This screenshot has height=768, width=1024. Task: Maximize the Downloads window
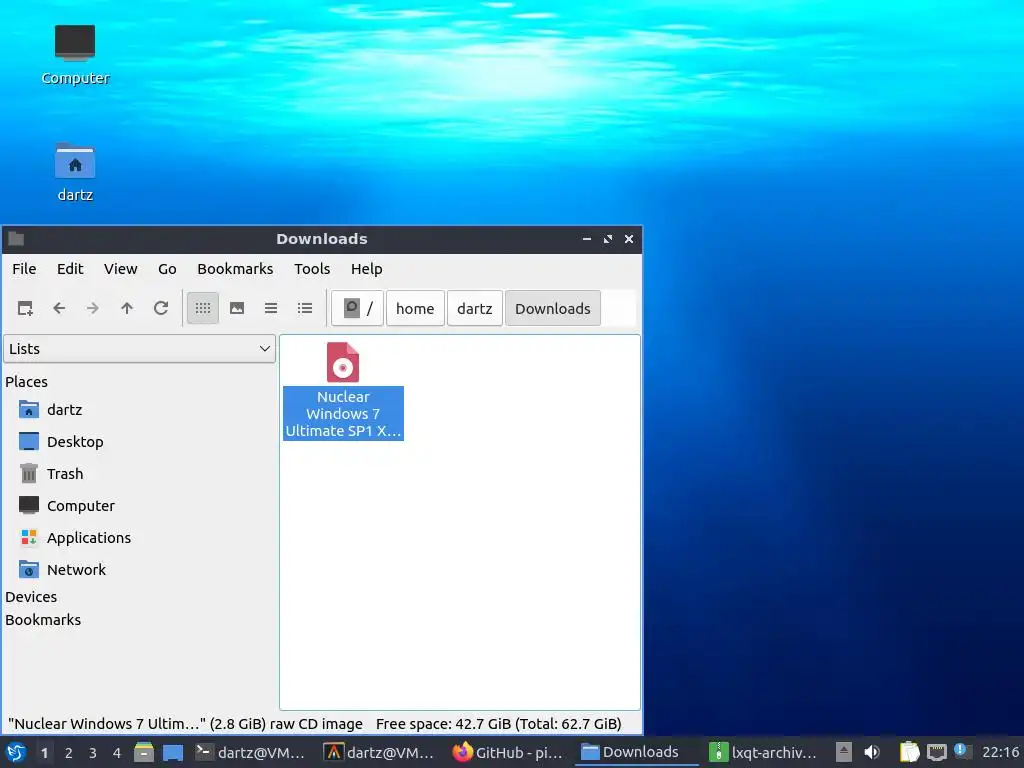pyautogui.click(x=608, y=239)
